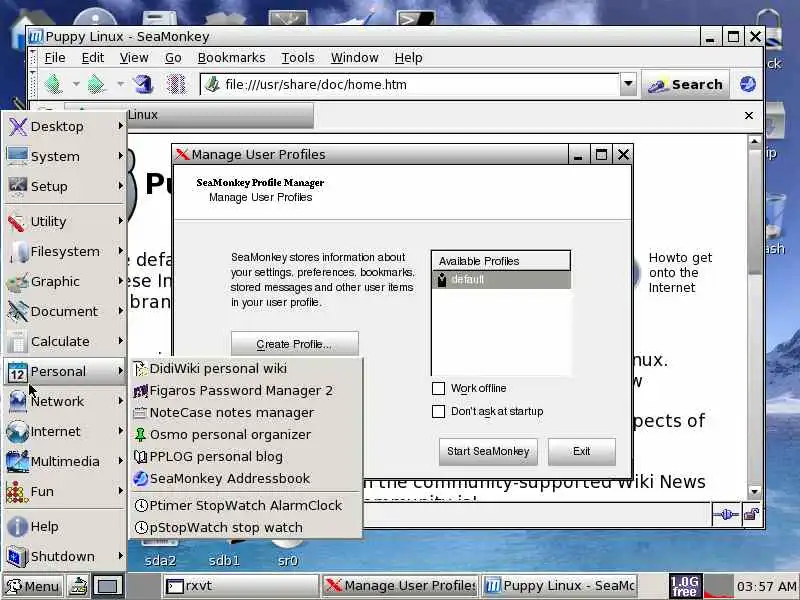Enable the Work offline checkbox
The image size is (800, 600).
point(438,388)
